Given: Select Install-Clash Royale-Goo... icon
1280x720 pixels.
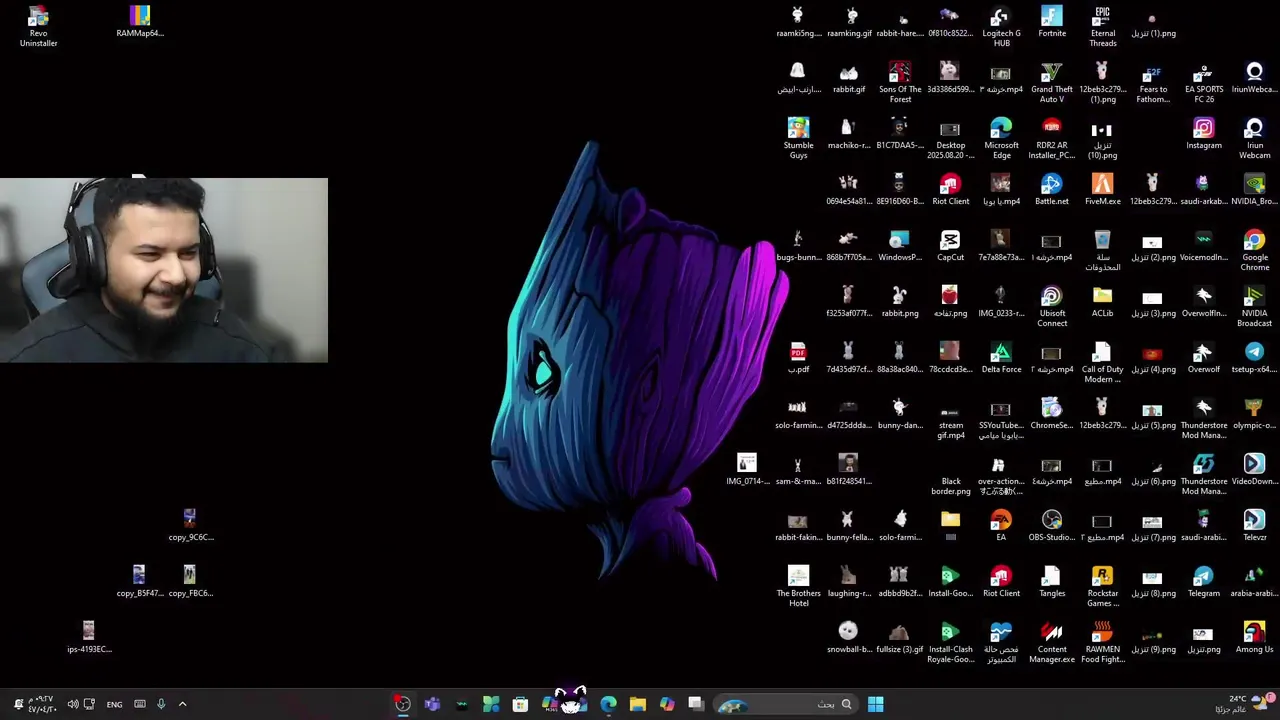Looking at the screenshot, I should [x=950, y=643].
